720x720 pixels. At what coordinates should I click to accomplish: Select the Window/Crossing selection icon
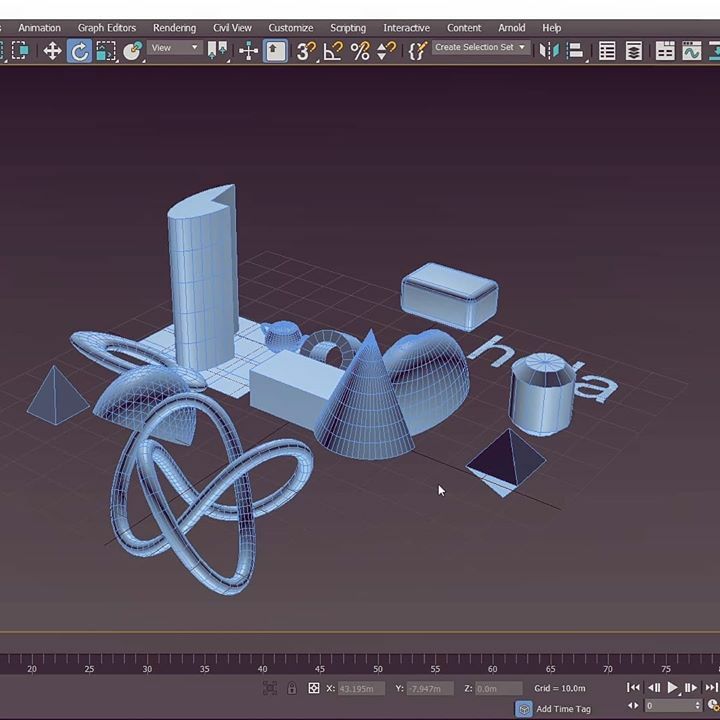coord(20,51)
